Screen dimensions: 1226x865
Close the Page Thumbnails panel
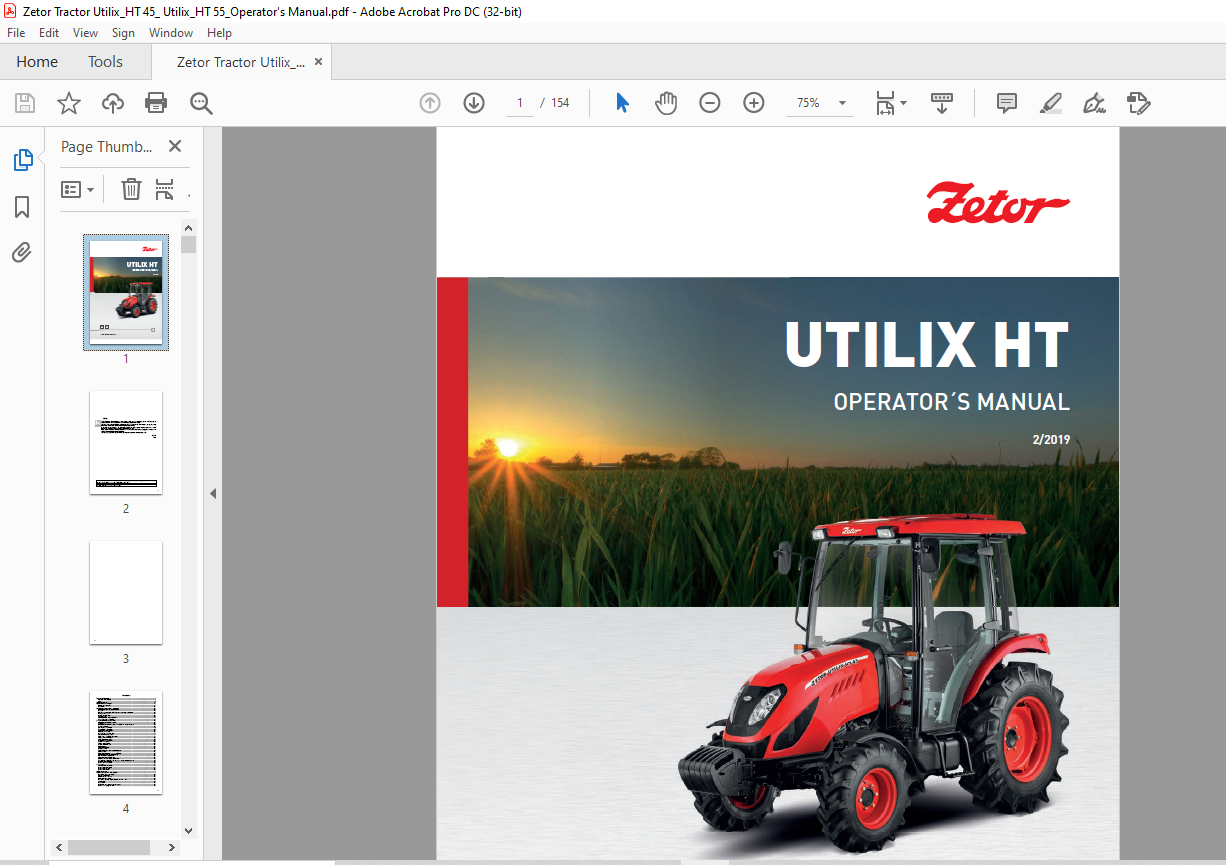175,146
